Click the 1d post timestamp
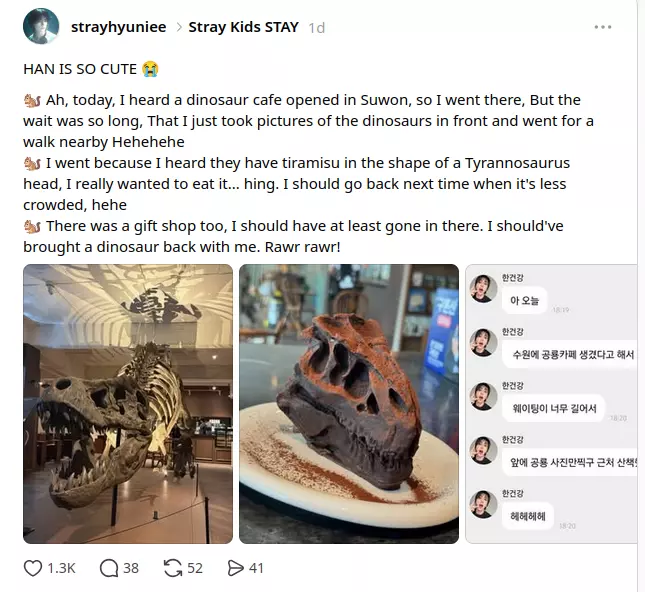 coord(316,28)
